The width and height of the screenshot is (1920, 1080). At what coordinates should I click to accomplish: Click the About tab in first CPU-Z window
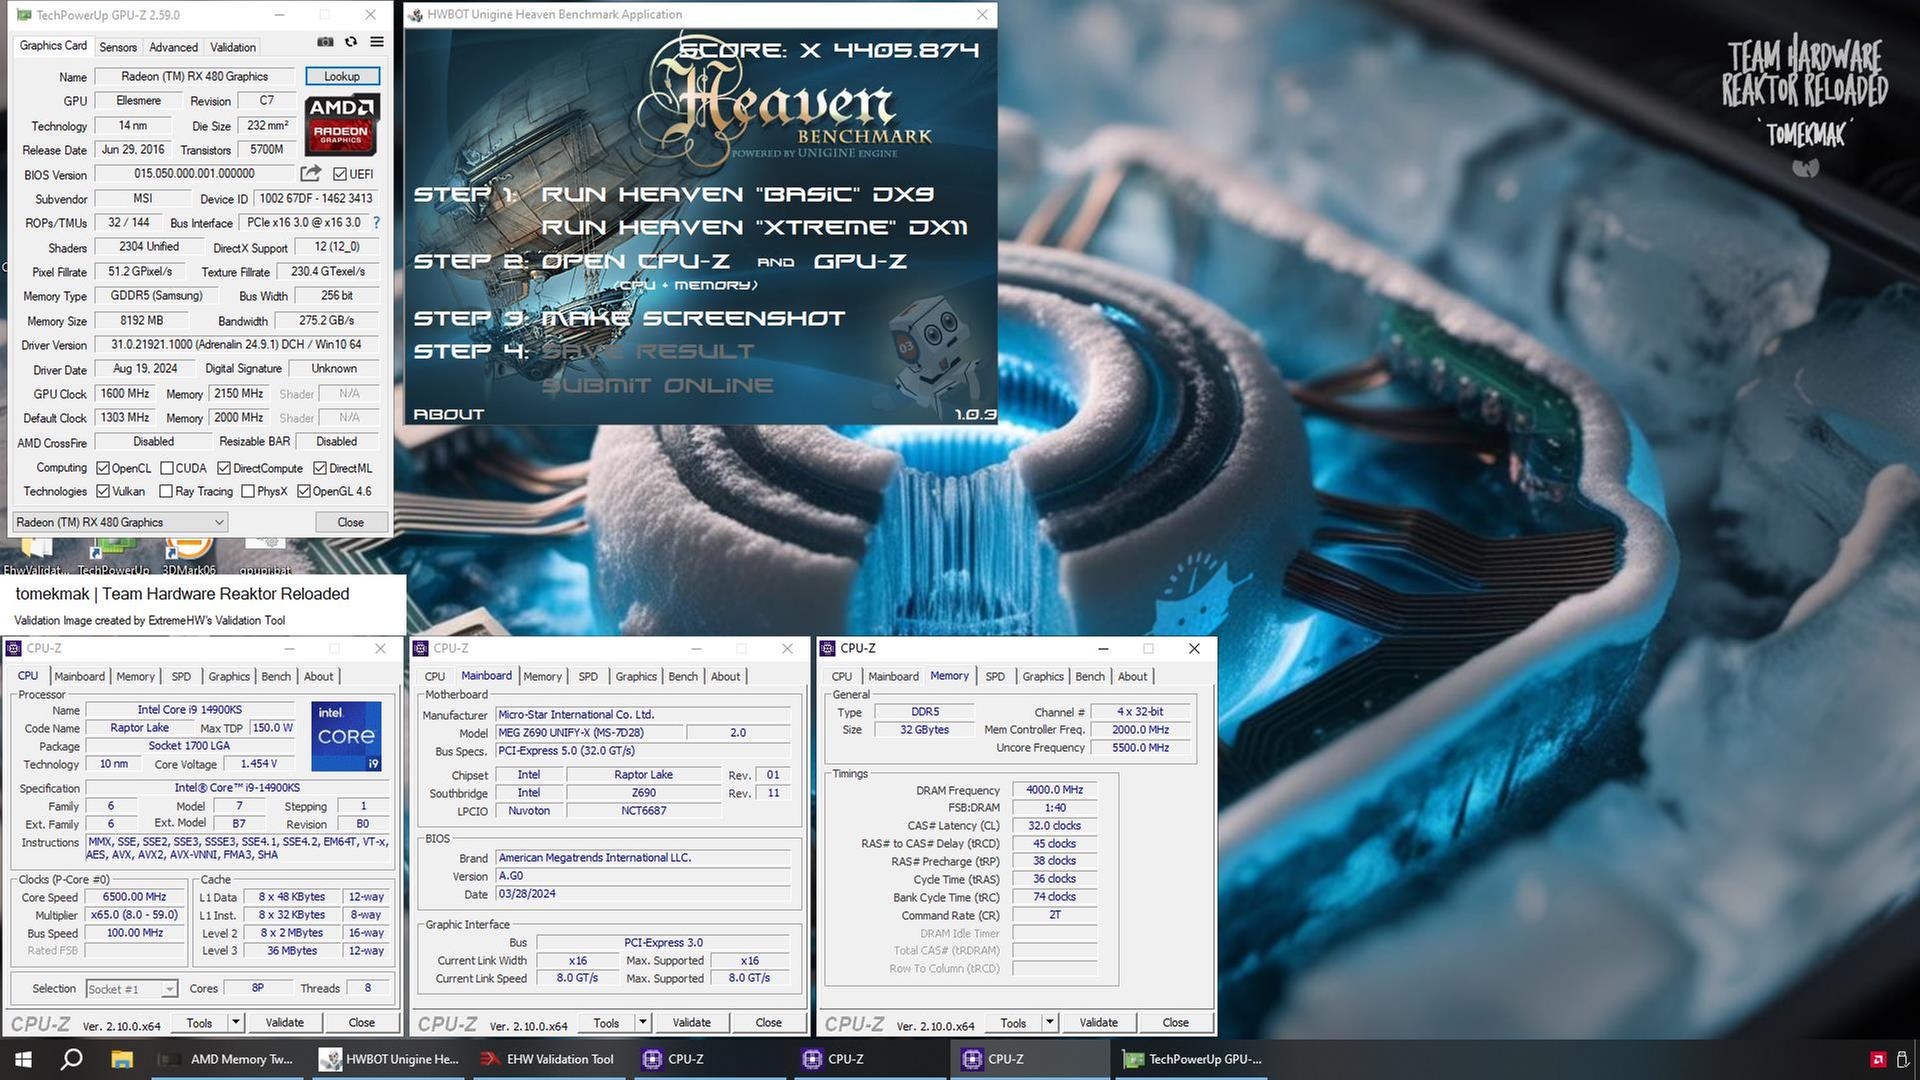tap(319, 677)
